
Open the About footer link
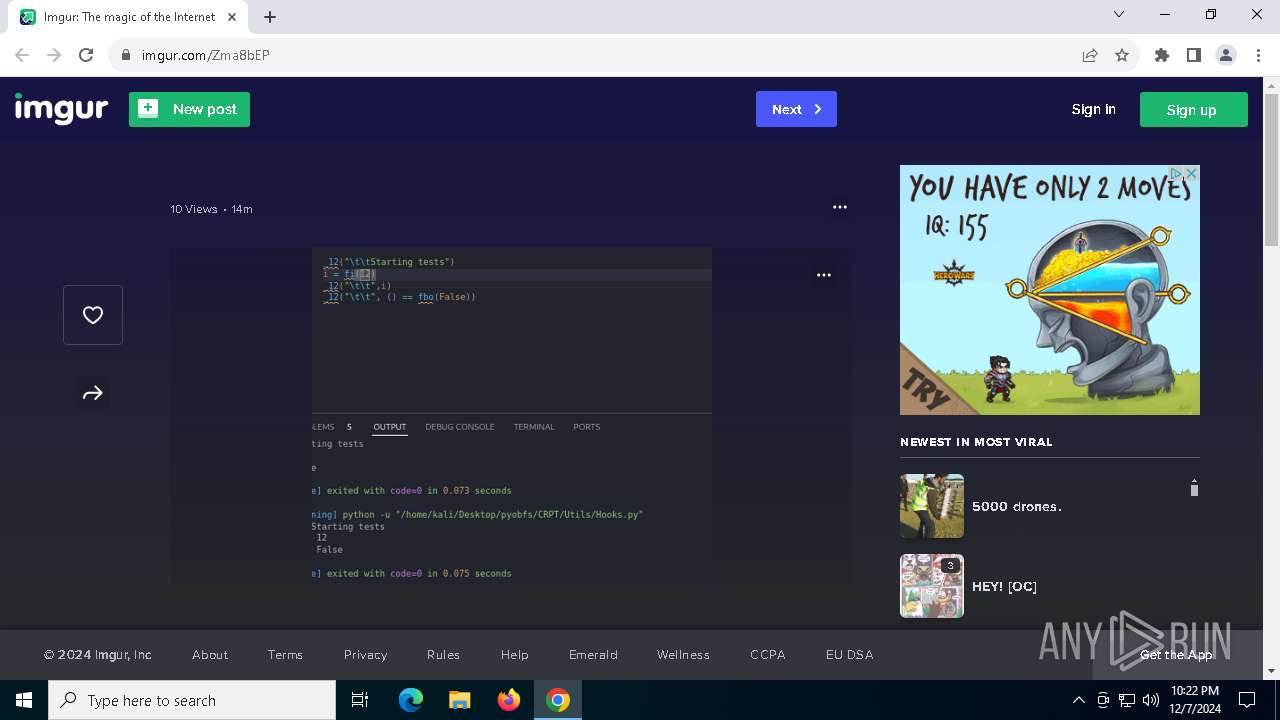[210, 655]
